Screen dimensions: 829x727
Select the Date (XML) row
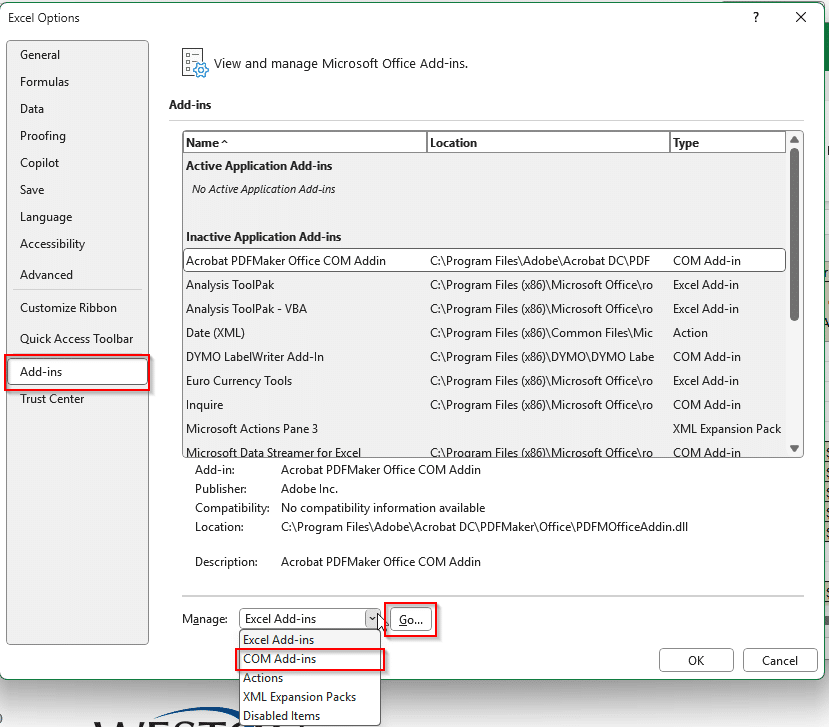[484, 333]
